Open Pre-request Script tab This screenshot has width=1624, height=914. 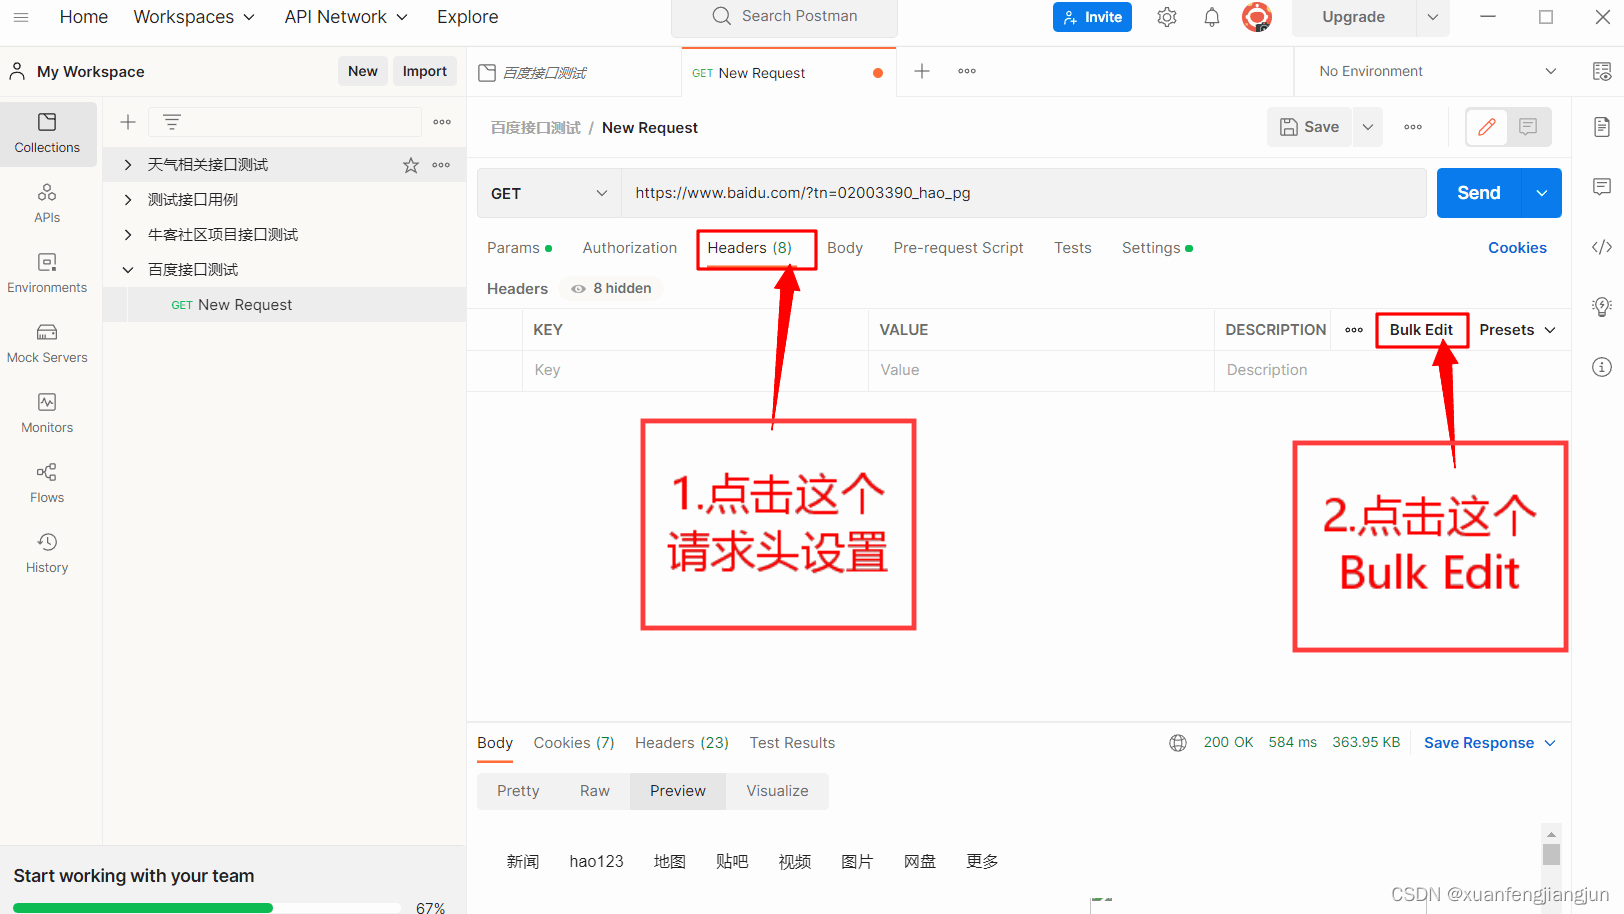(958, 248)
